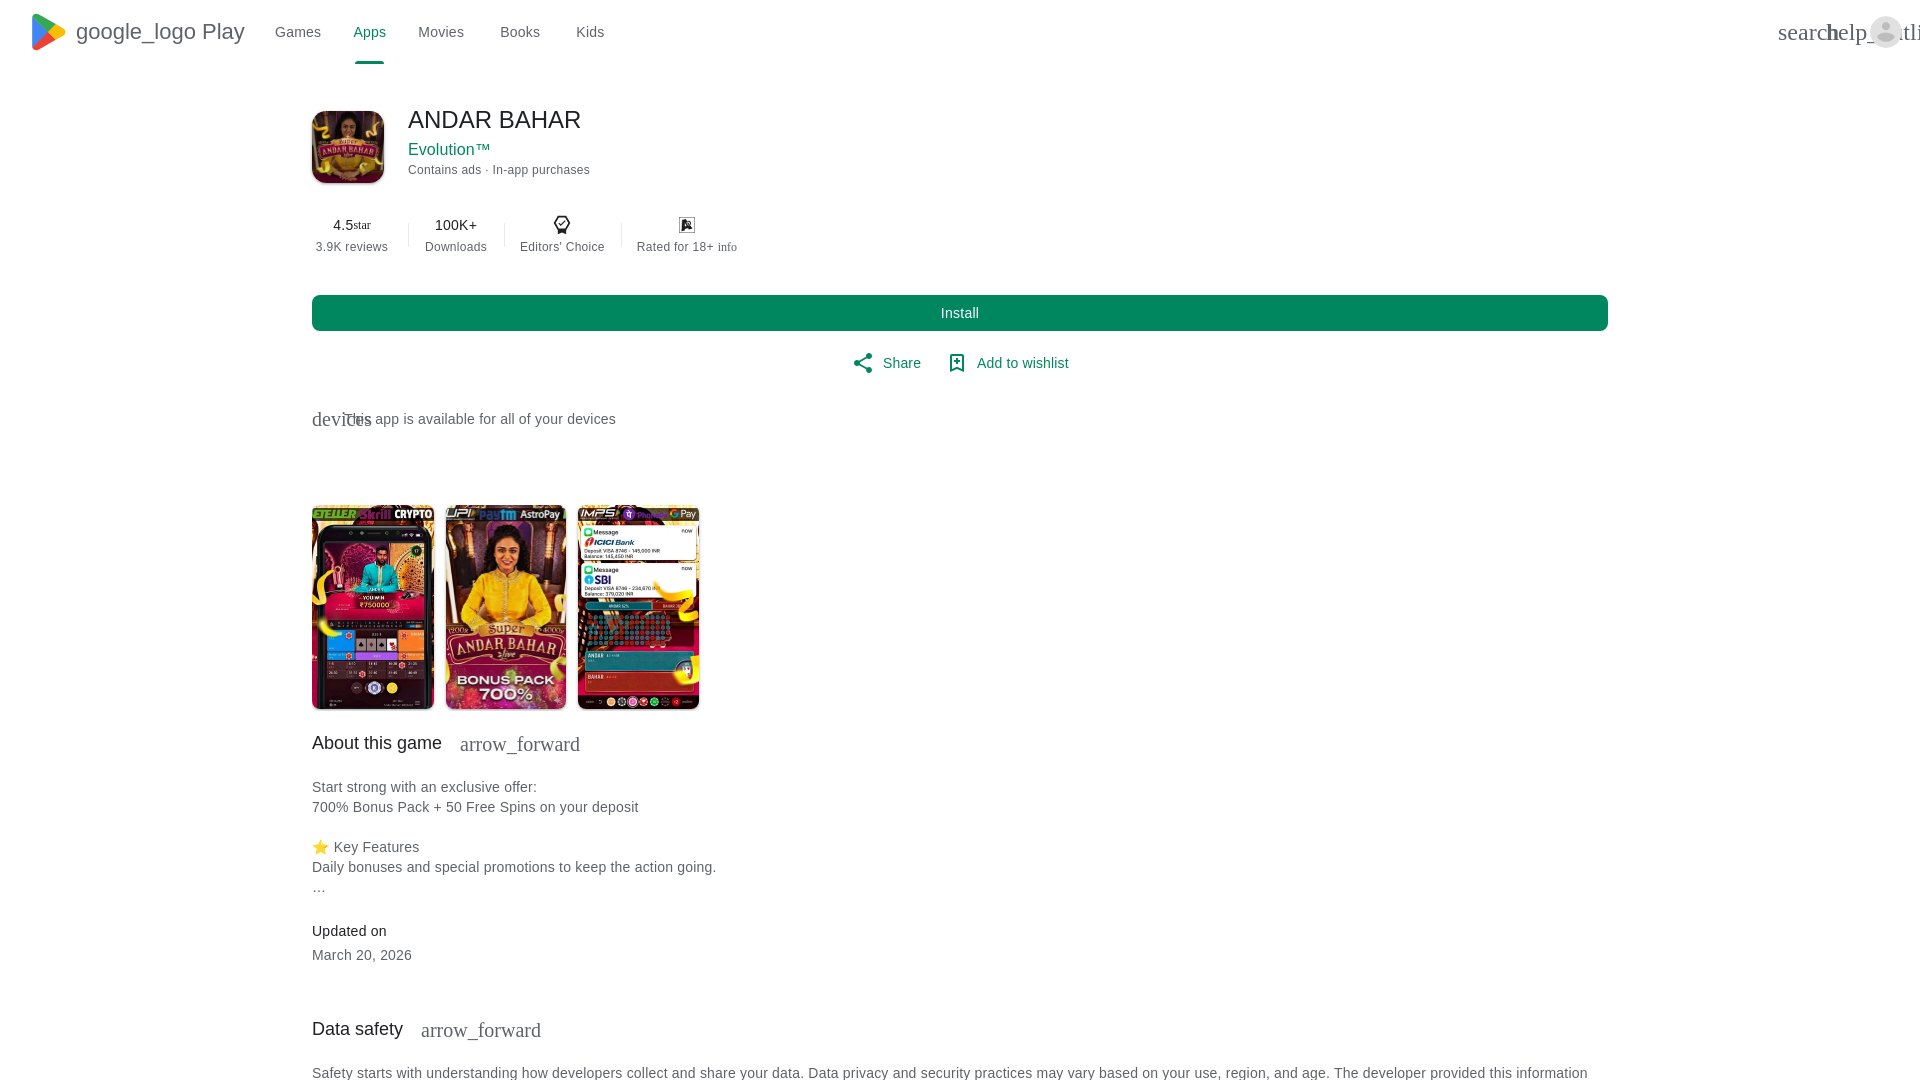Expand Data safety section arrow

coord(481,1030)
